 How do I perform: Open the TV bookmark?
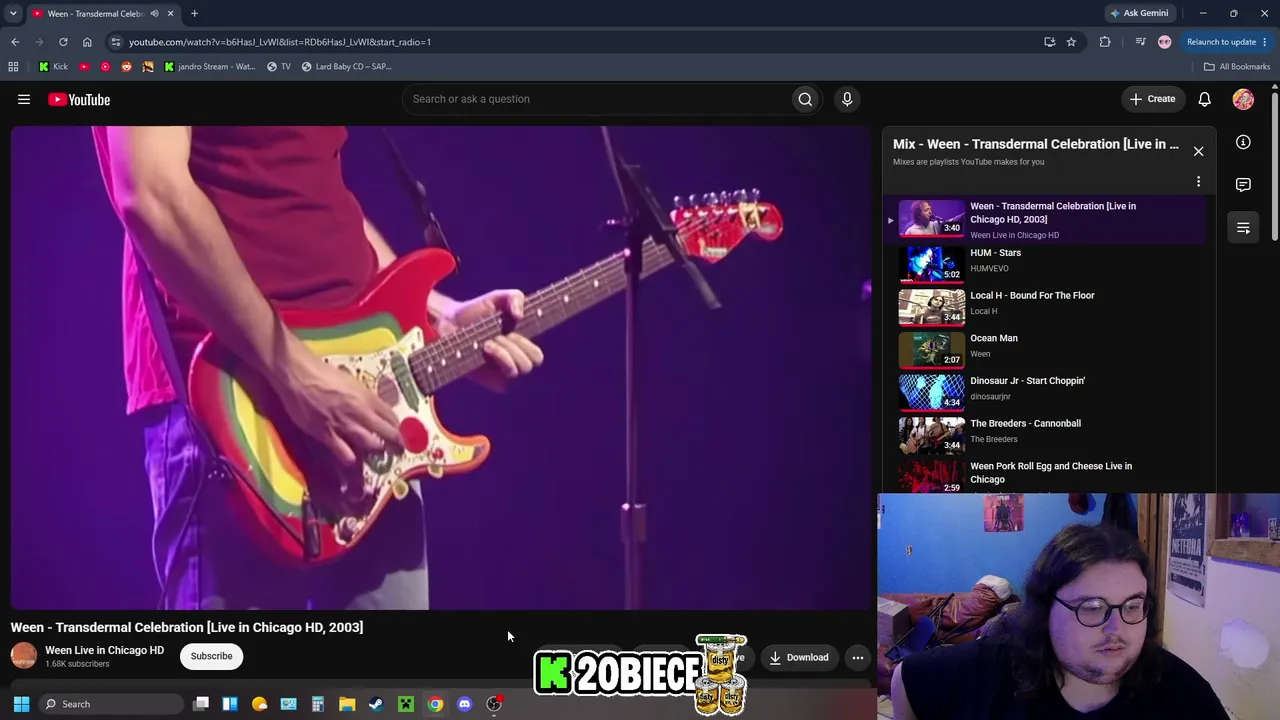tap(279, 67)
